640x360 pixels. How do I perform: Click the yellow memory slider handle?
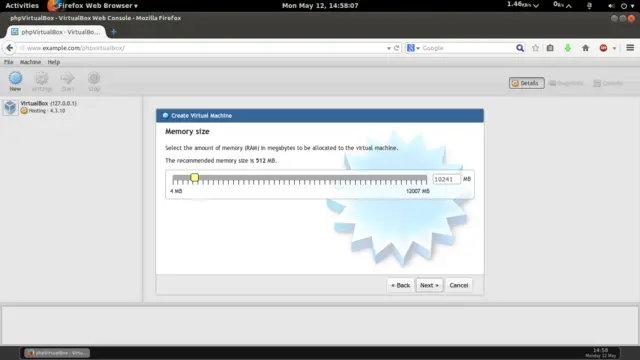click(x=195, y=177)
